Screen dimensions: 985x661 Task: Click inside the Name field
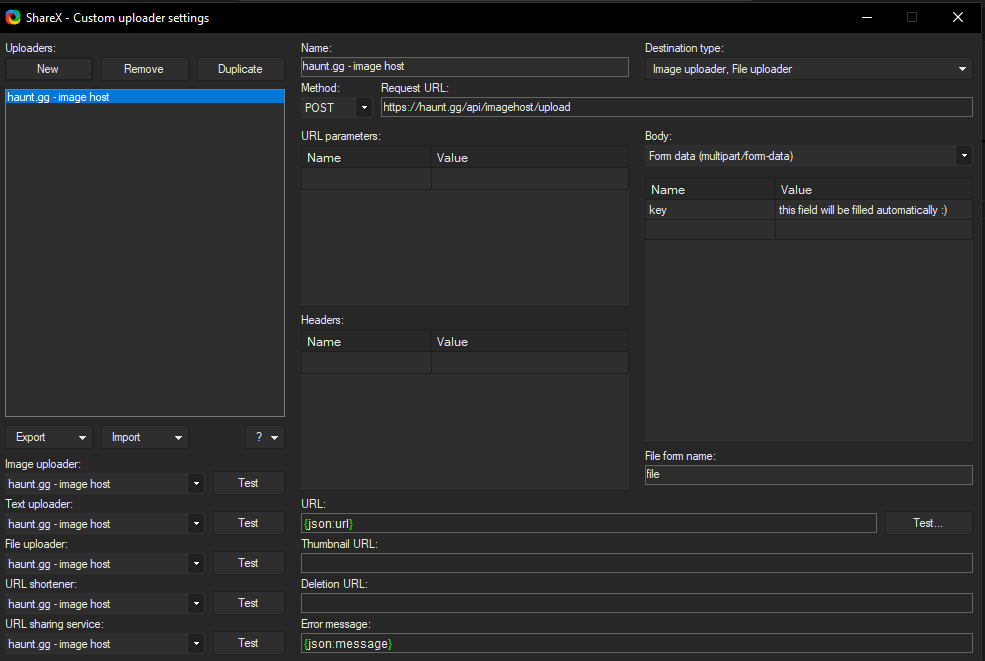[464, 66]
